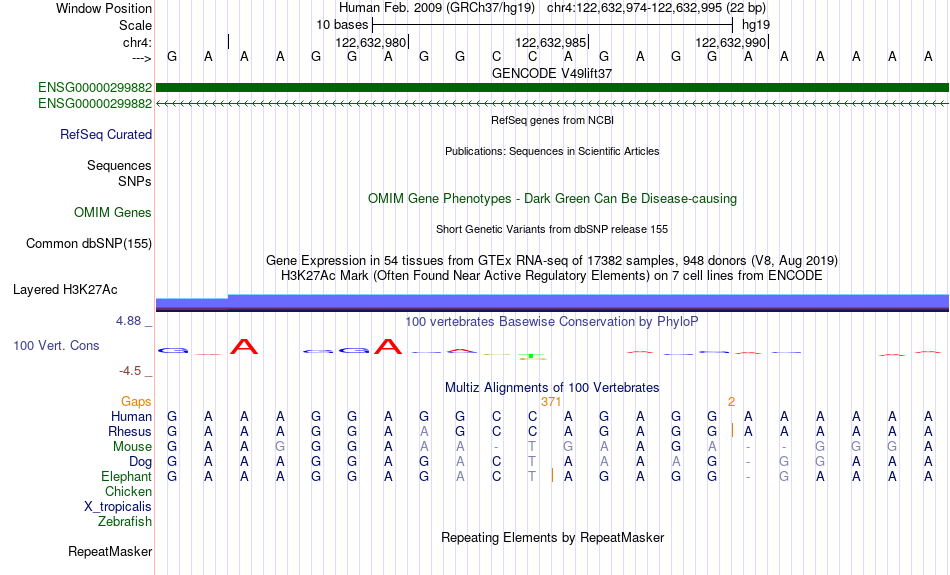Click the 122,632,985 ruler position
Screen dimensions: 950x575
[x=551, y=42]
